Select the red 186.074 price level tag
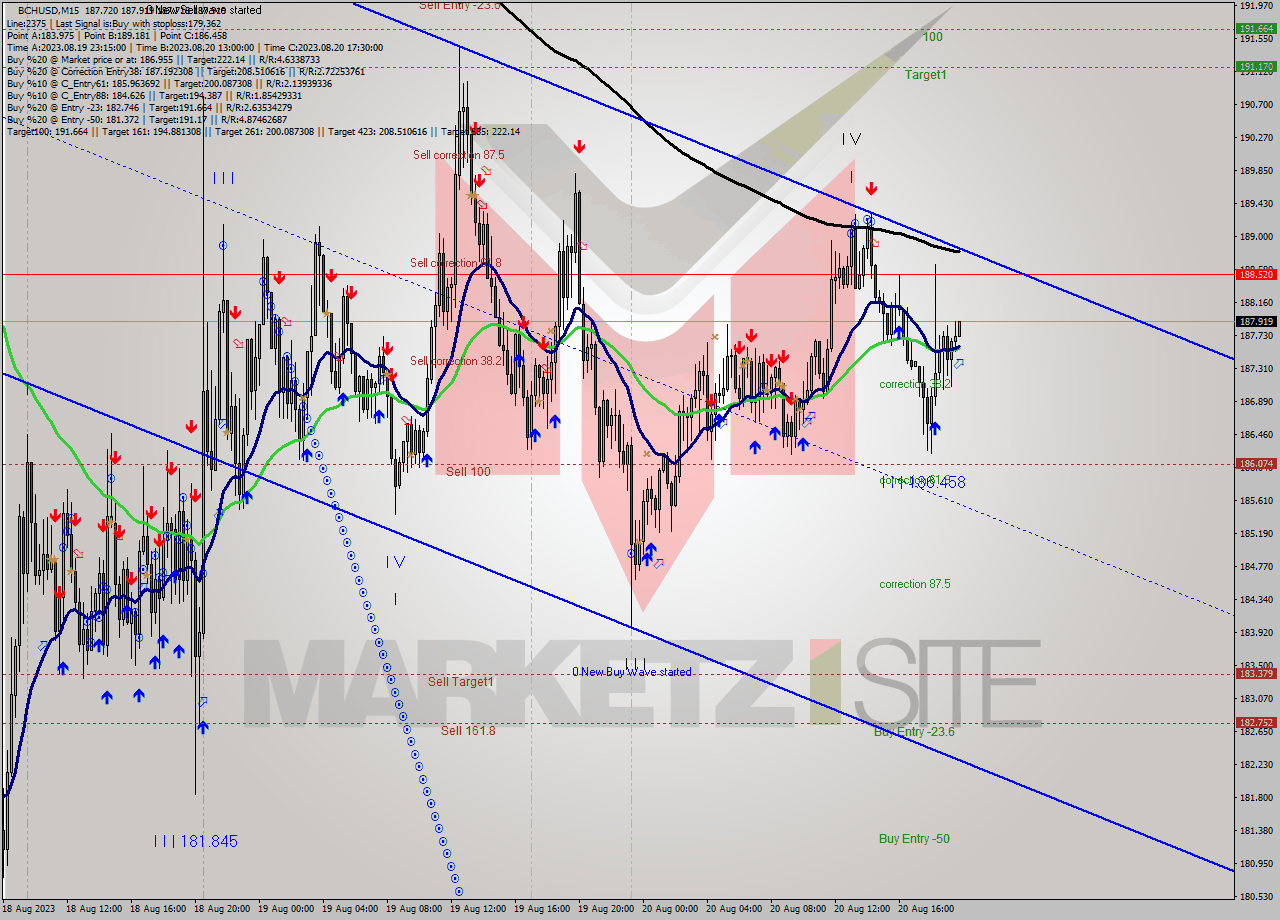Image resolution: width=1280 pixels, height=920 pixels. (1257, 464)
